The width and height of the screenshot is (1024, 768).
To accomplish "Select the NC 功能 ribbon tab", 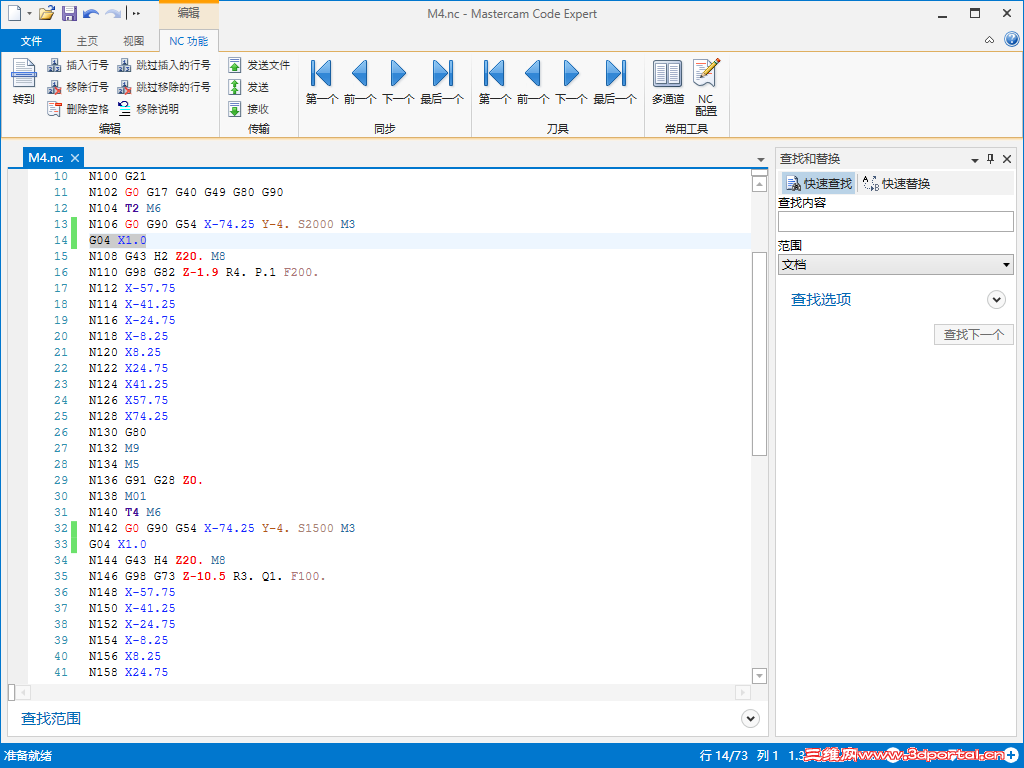I will point(189,40).
